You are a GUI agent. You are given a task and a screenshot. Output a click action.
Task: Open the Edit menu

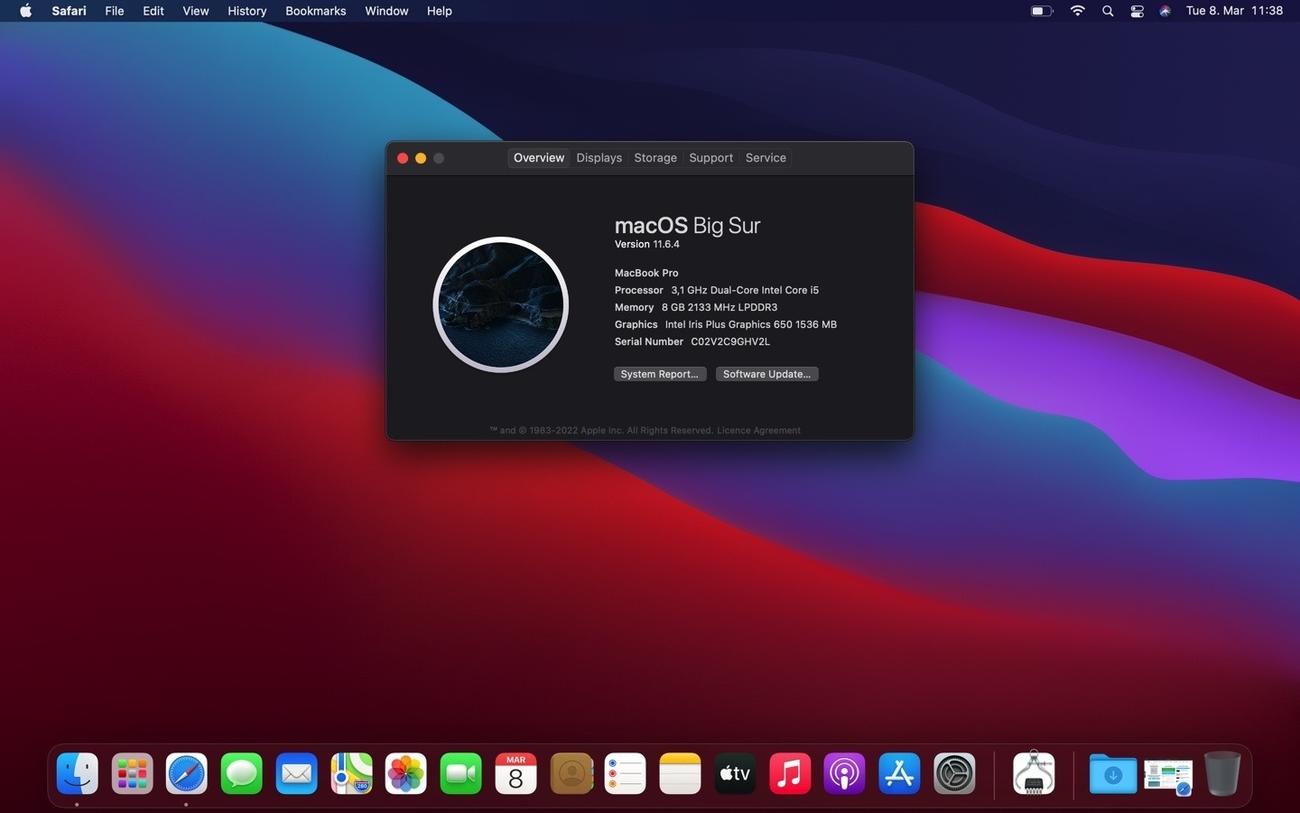tap(153, 11)
